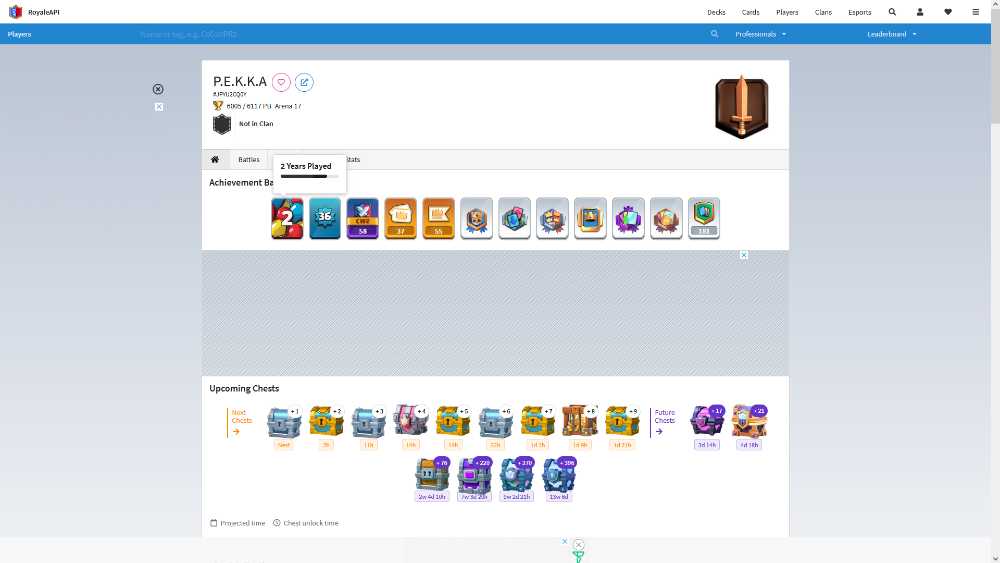Favorite P.E.K.K.A with pink heart button
The height and width of the screenshot is (563, 1000).
point(281,82)
